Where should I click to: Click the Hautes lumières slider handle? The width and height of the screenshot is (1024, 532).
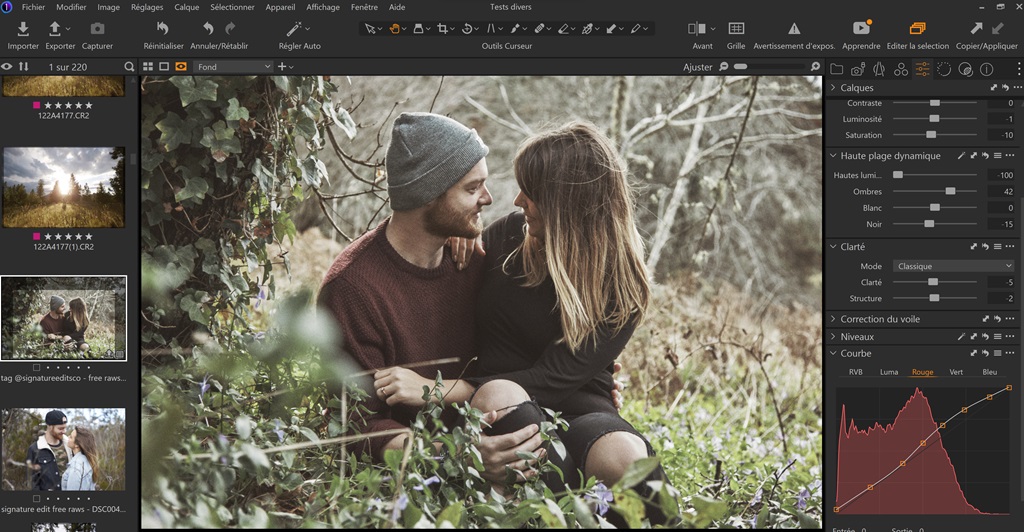click(898, 175)
